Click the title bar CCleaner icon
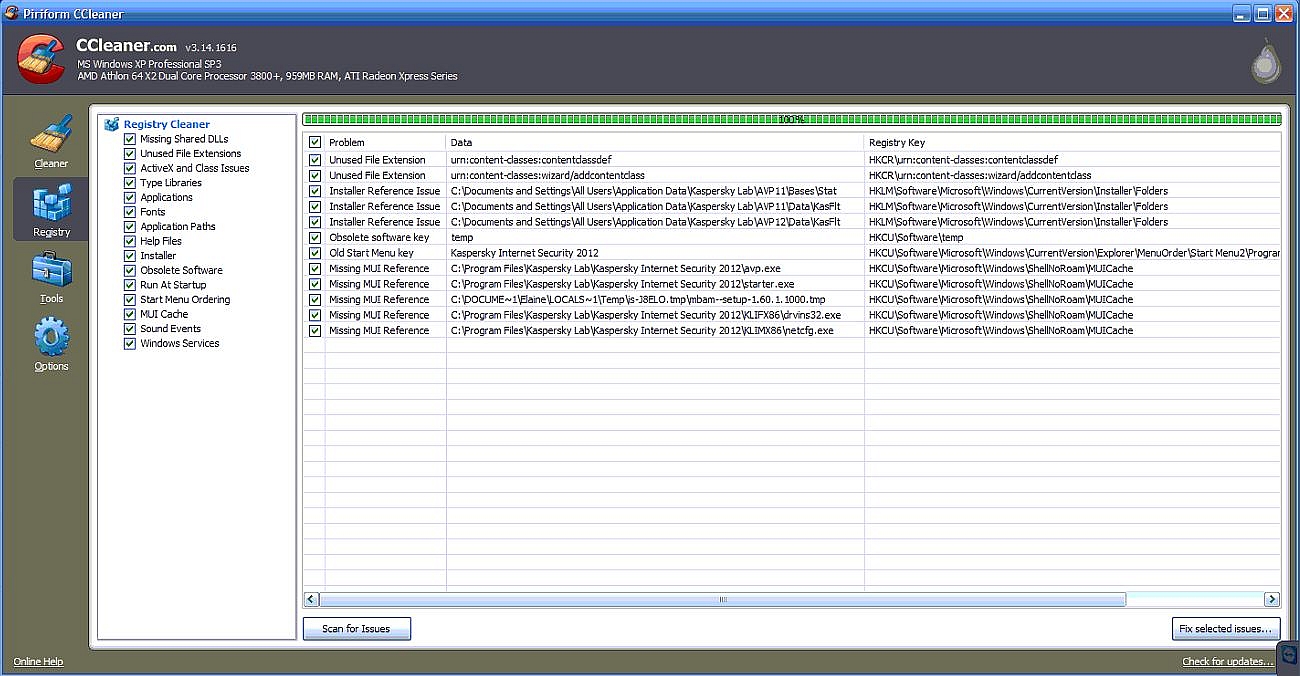Viewport: 1300px width, 676px height. click(x=11, y=13)
